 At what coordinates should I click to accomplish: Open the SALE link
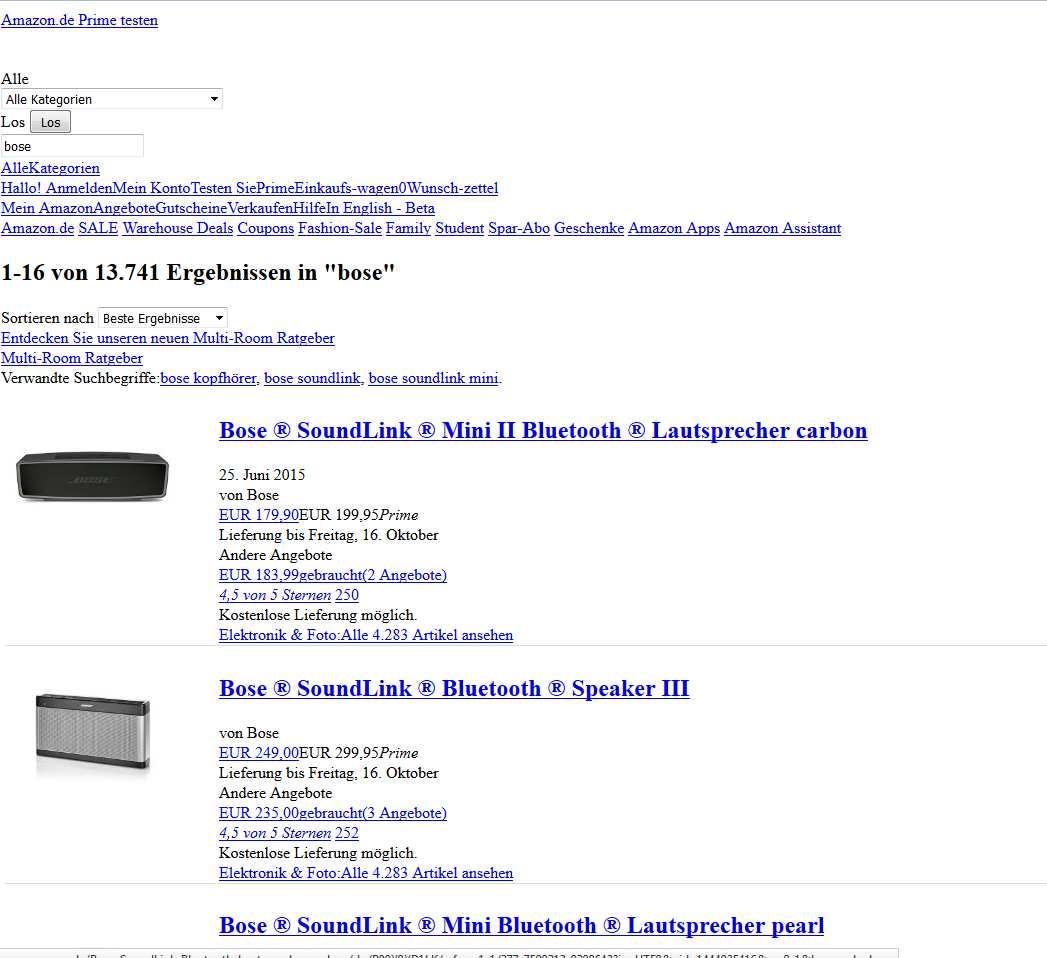[x=98, y=228]
